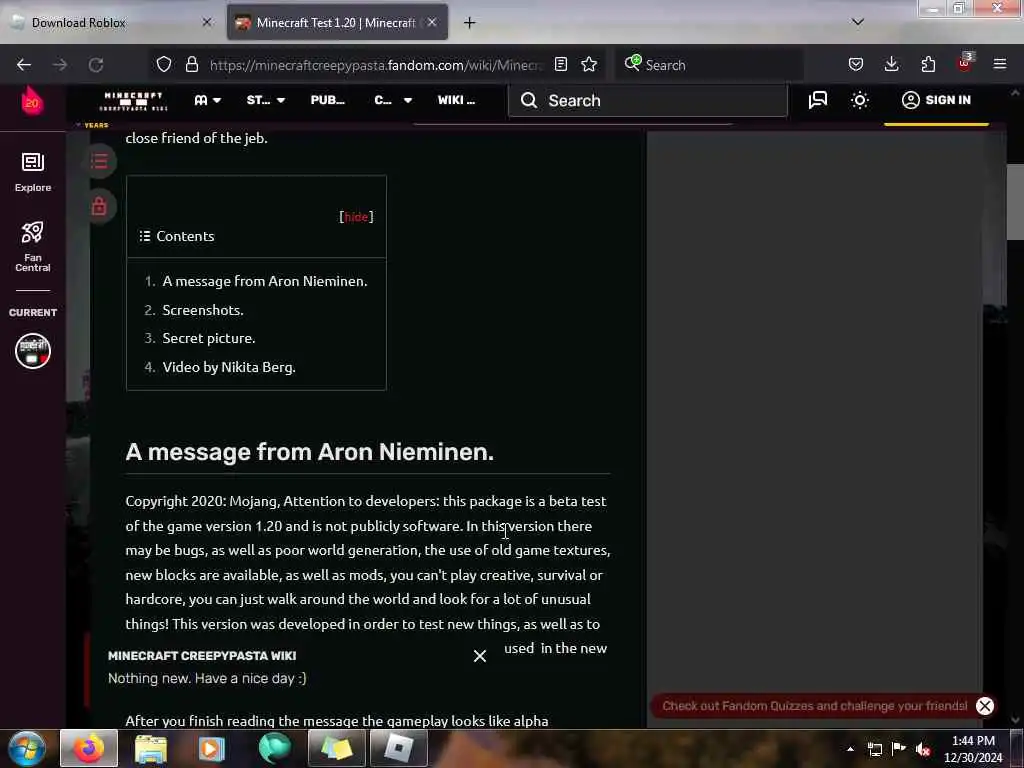Open the network tray icon
The image size is (1024, 768).
(x=874, y=749)
